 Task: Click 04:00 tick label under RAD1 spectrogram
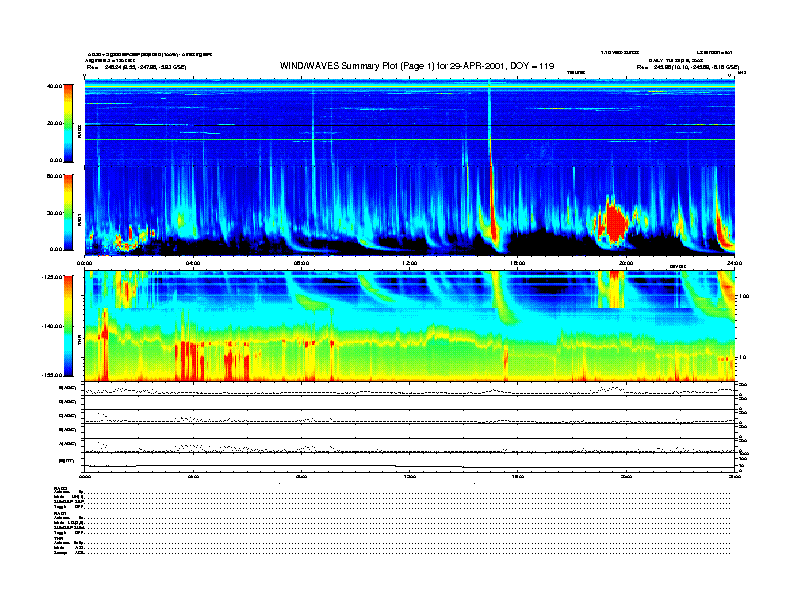click(193, 263)
